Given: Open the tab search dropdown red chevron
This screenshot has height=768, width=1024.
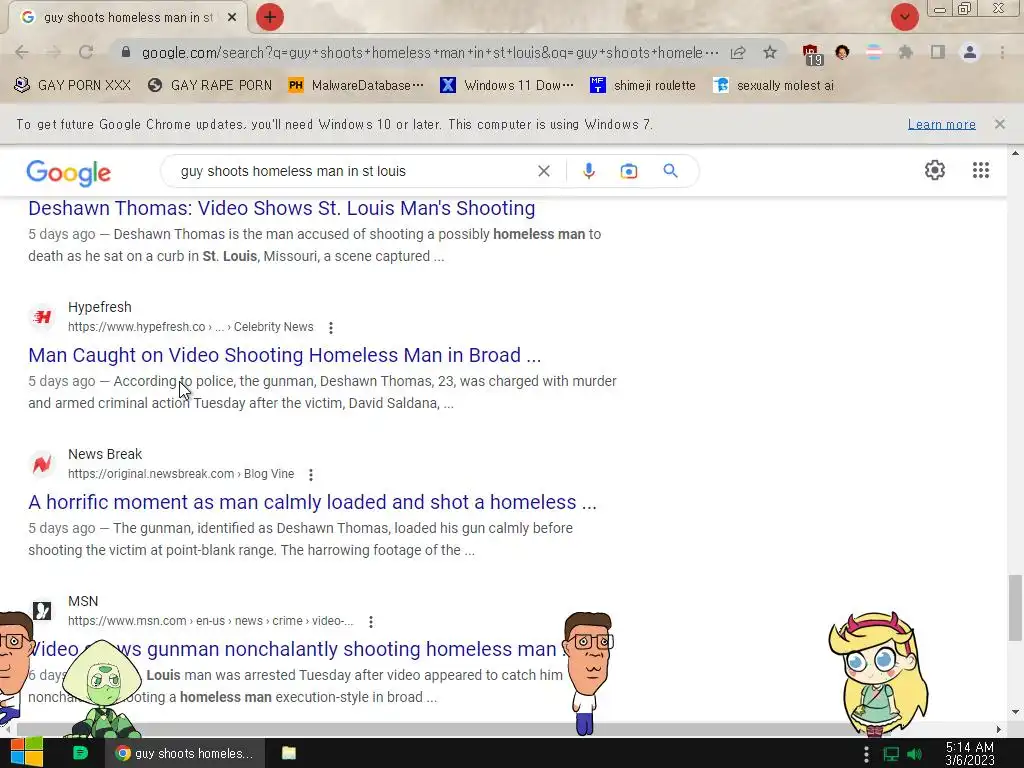Looking at the screenshot, I should (x=904, y=17).
